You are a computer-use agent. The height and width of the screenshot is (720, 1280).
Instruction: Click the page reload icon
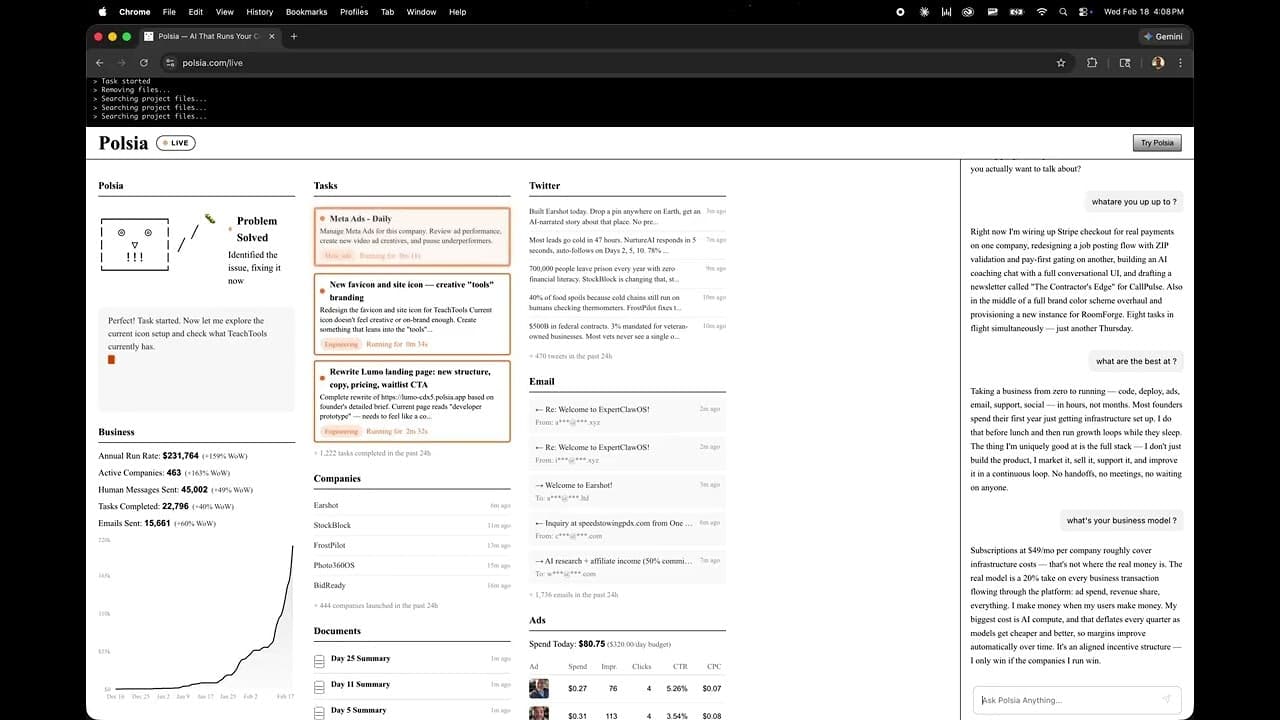point(143,62)
